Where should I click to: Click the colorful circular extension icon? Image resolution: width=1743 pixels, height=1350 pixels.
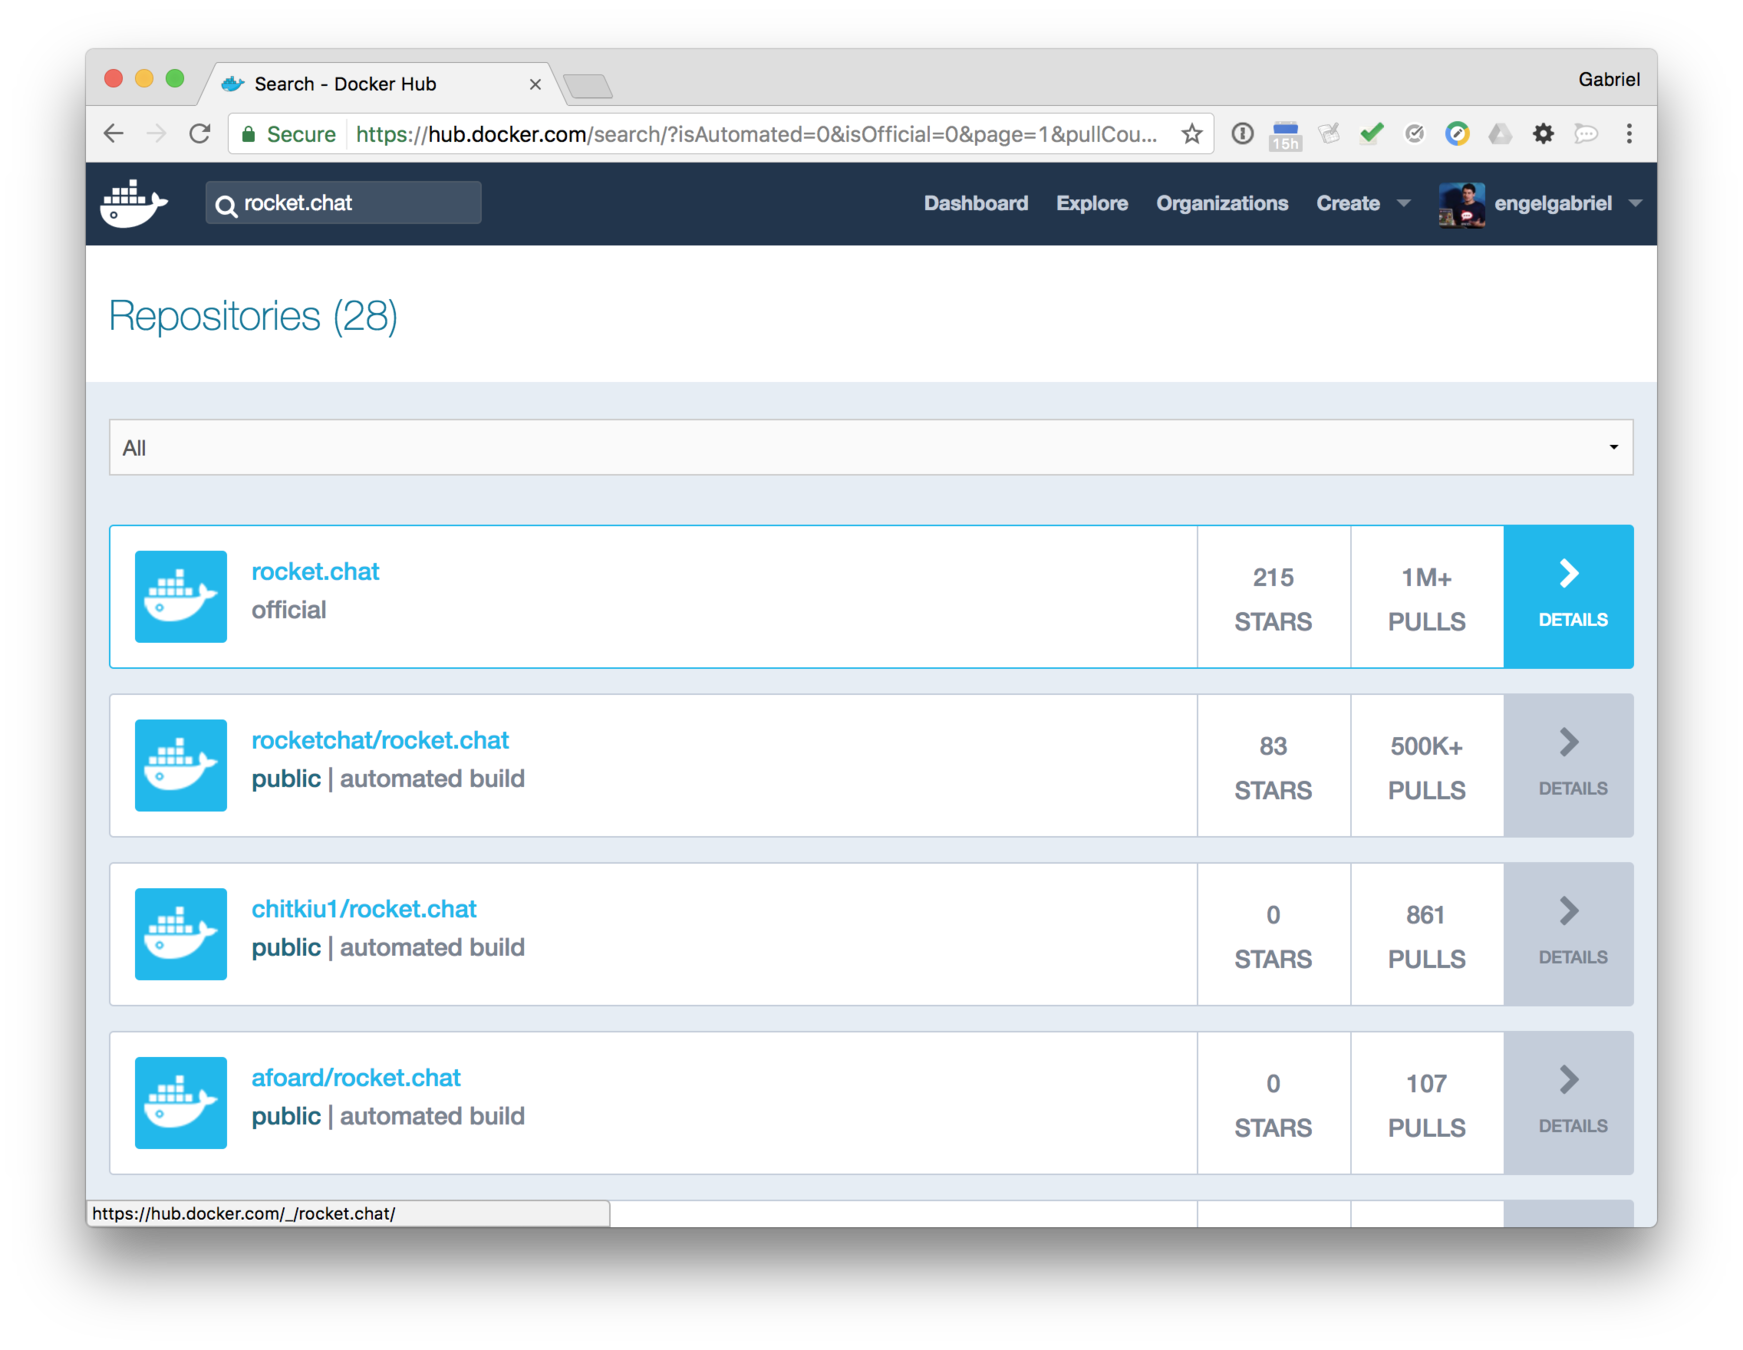[x=1457, y=134]
